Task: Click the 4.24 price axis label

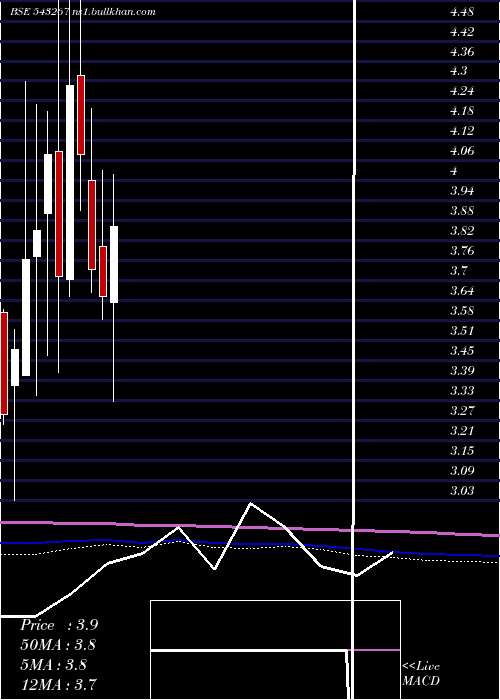Action: click(462, 91)
